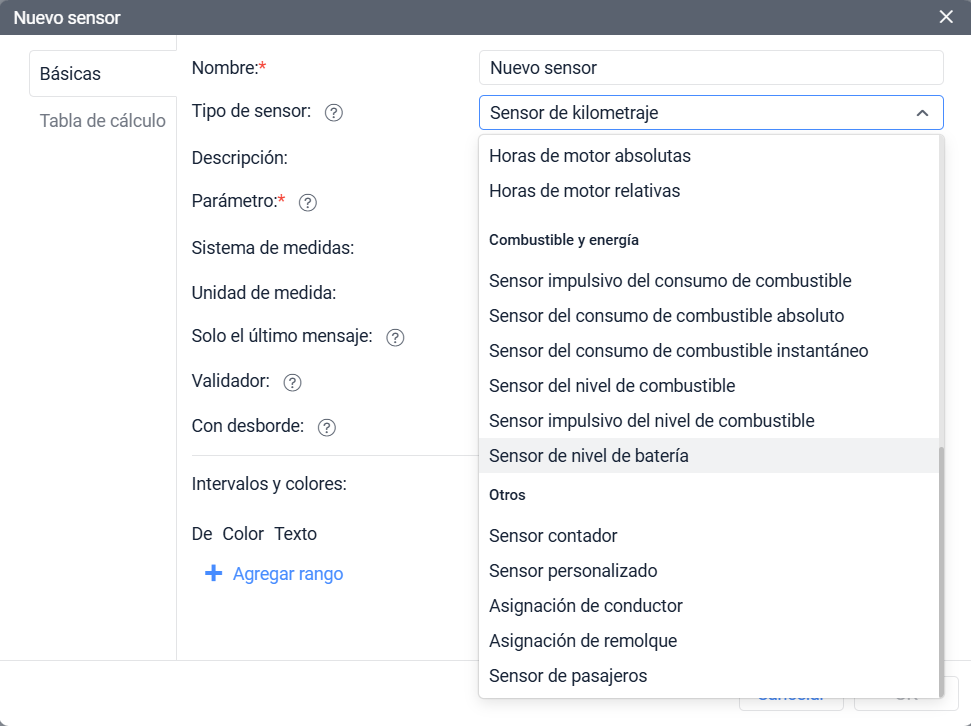Close the Nuevo sensor dialog with the X
The width and height of the screenshot is (971, 726).
pos(945,17)
